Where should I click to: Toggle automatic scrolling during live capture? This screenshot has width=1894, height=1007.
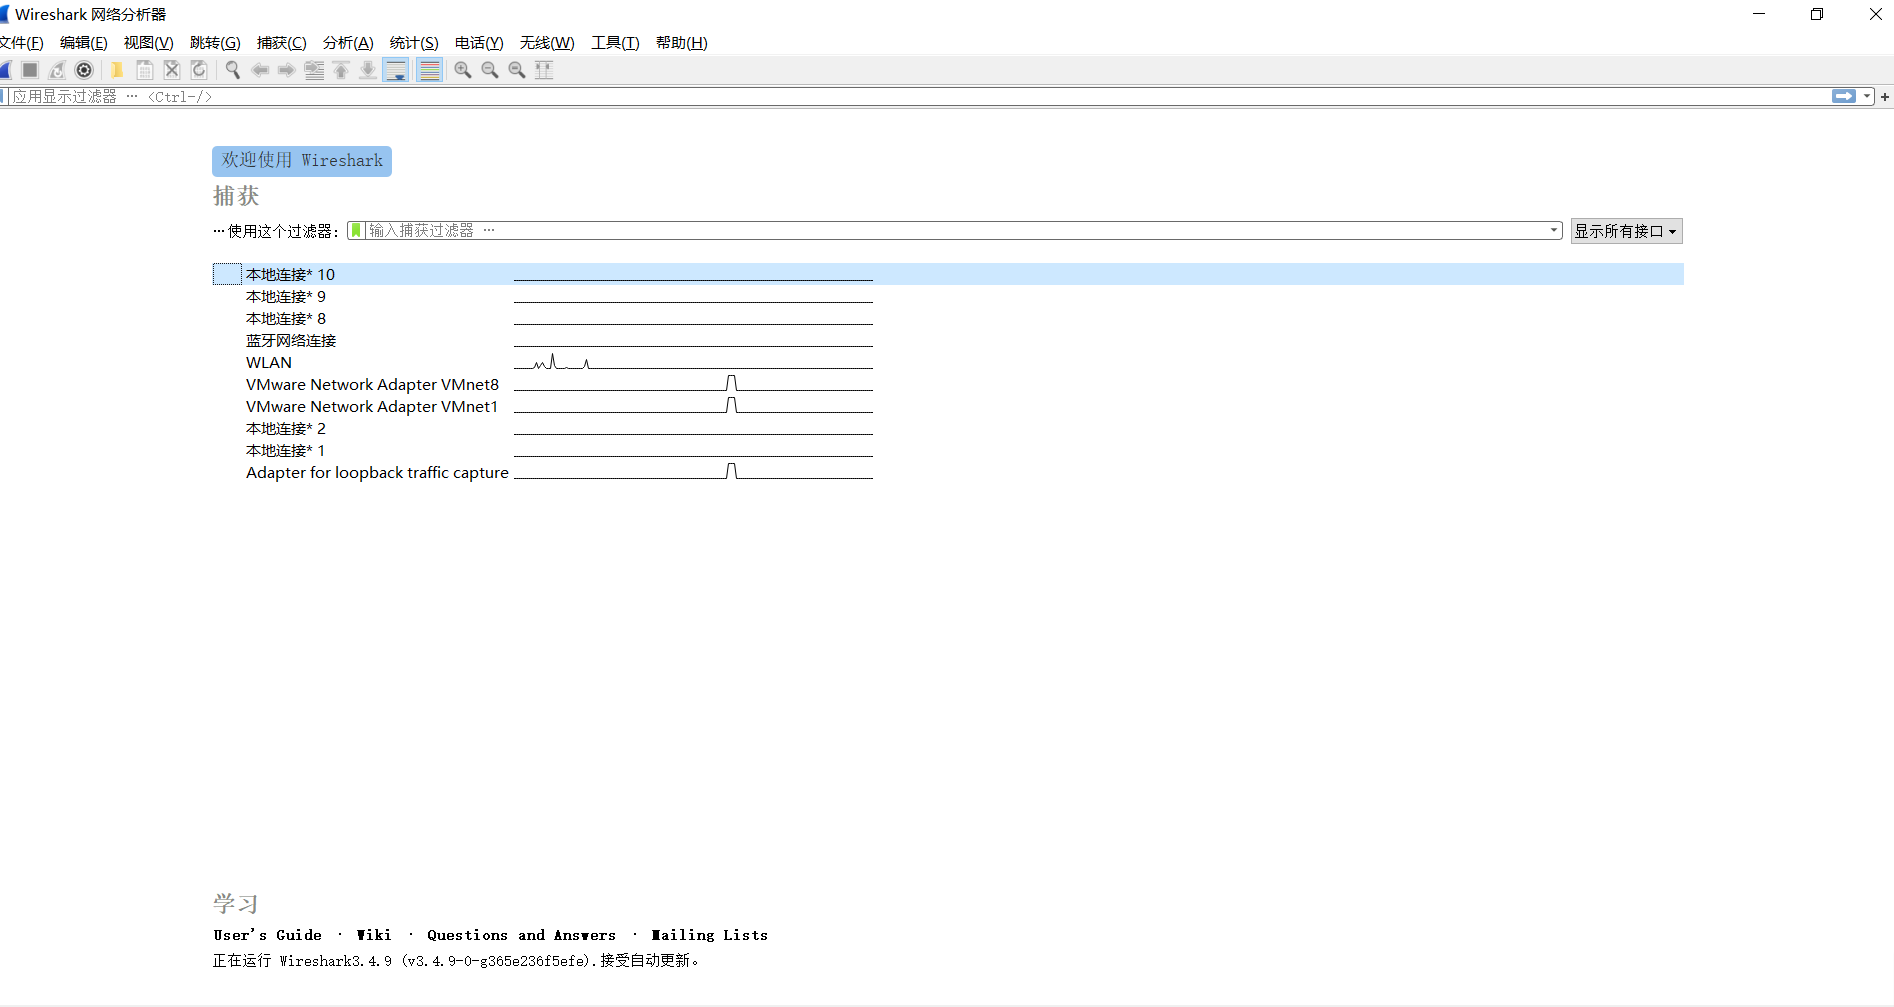[397, 69]
